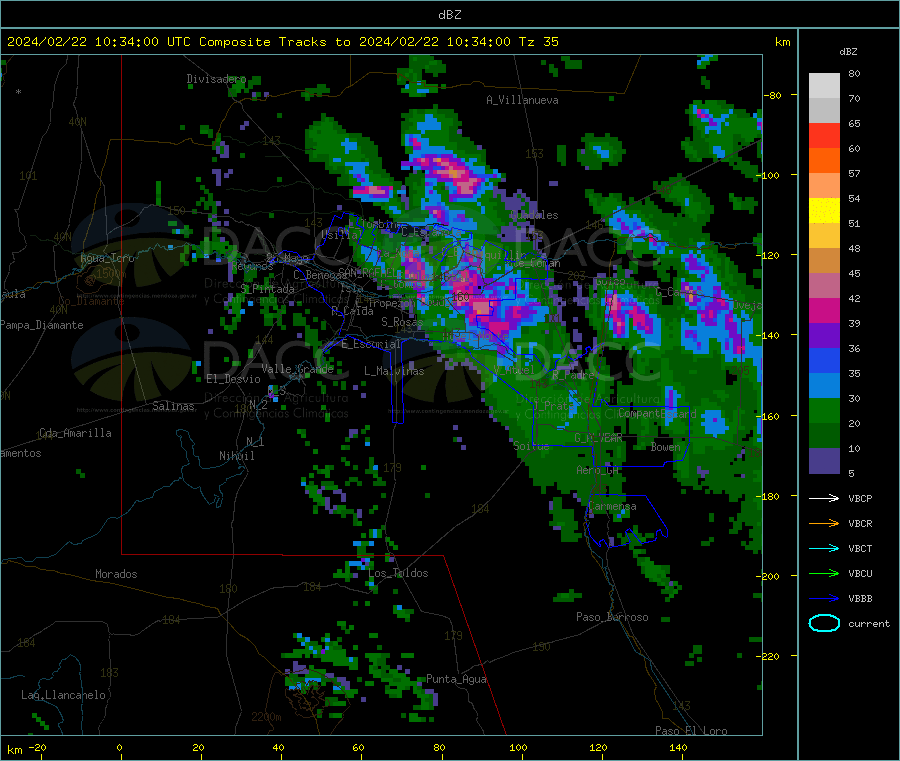Click the A_Villanueva map label
This screenshot has height=761, width=900.
[522, 100]
